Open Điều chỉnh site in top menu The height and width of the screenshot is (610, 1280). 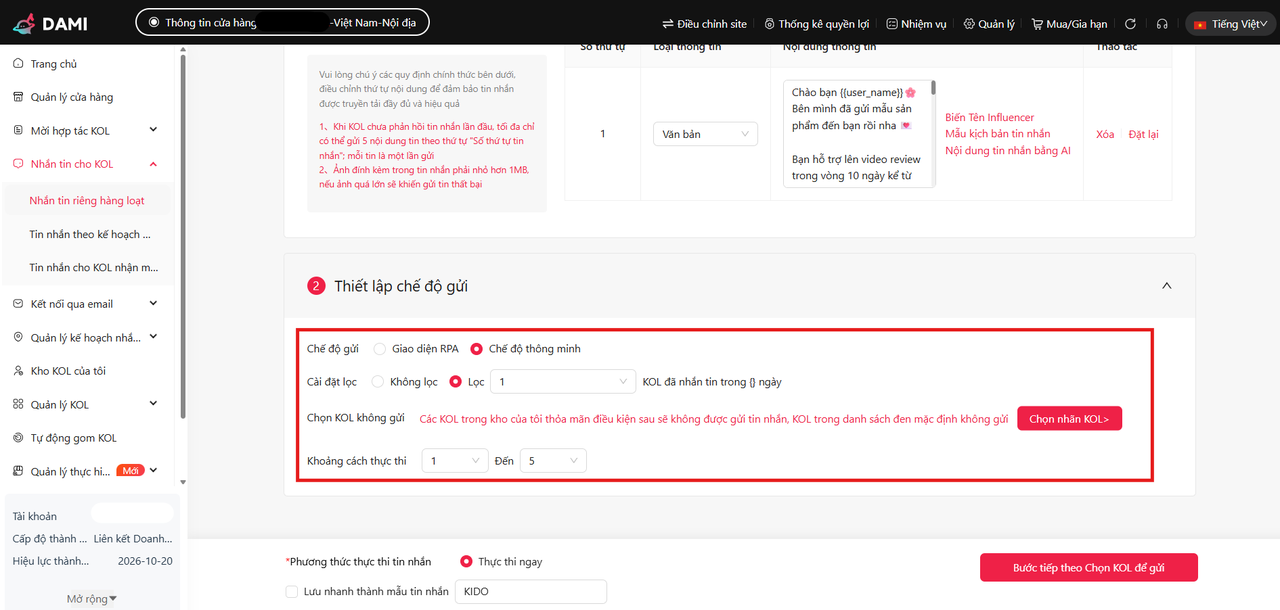[704, 24]
